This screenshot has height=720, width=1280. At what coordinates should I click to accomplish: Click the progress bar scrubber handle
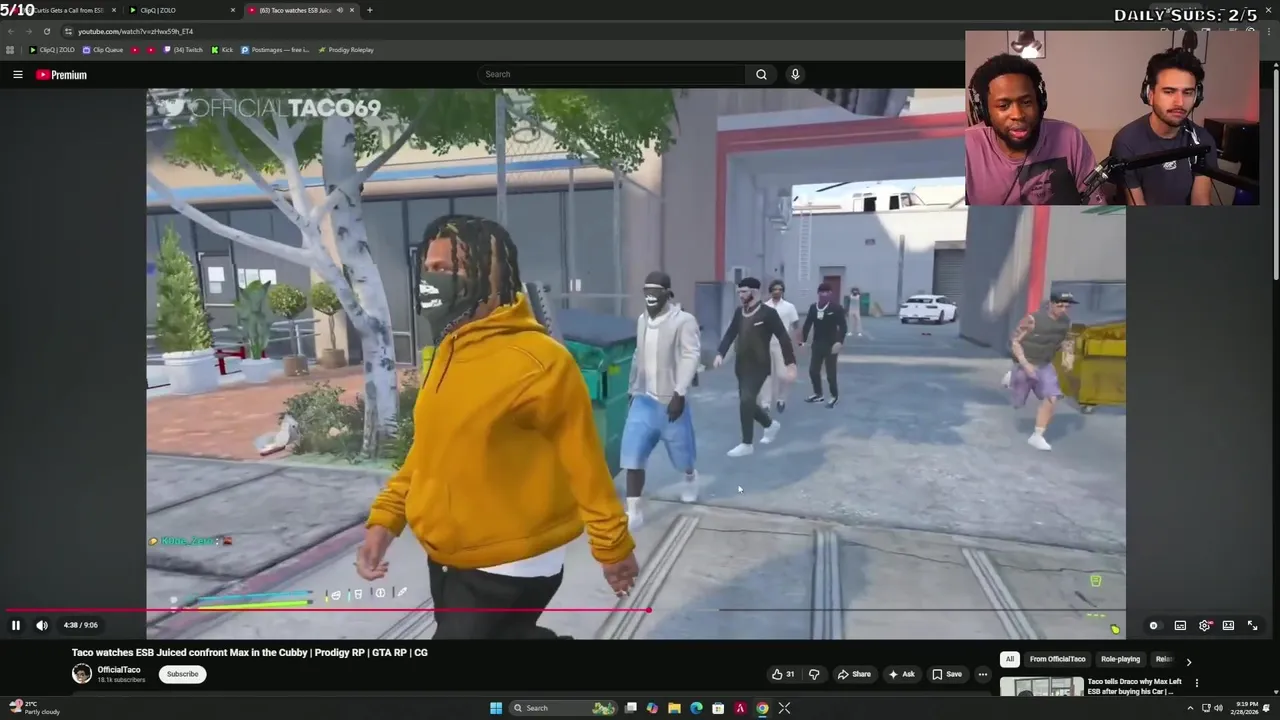click(x=649, y=609)
